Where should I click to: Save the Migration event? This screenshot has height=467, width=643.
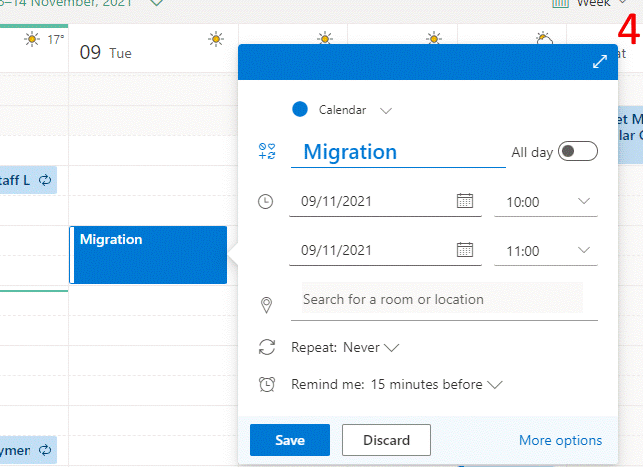click(290, 440)
